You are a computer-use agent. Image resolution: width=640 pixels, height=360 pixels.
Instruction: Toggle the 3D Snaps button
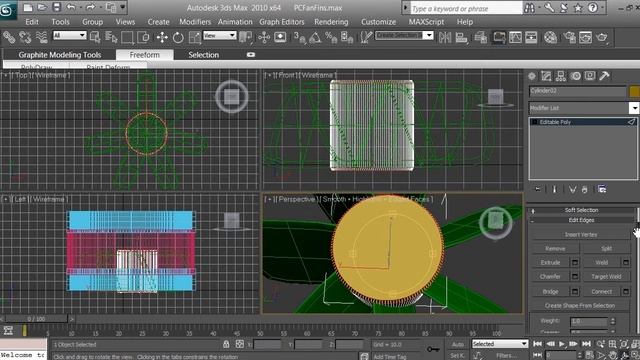[x=300, y=38]
